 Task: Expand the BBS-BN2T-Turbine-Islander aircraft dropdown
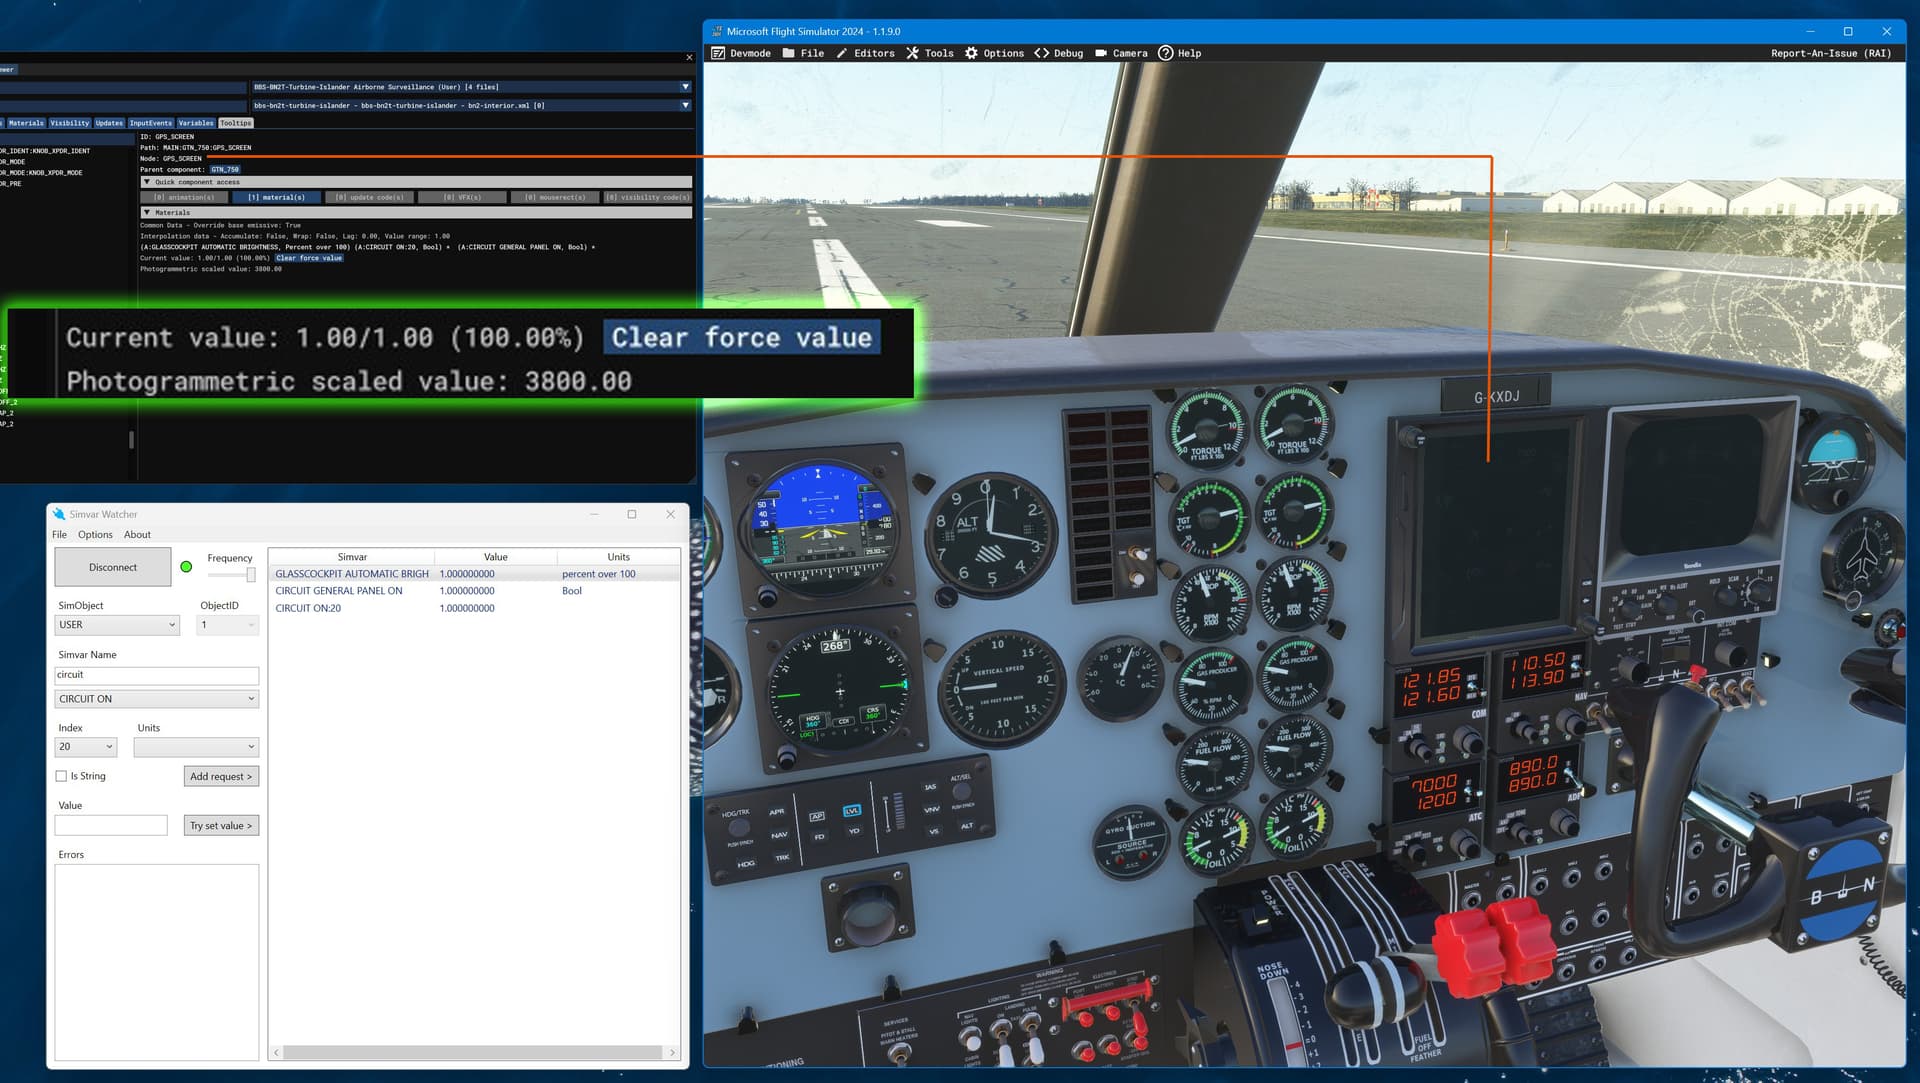(x=471, y=87)
